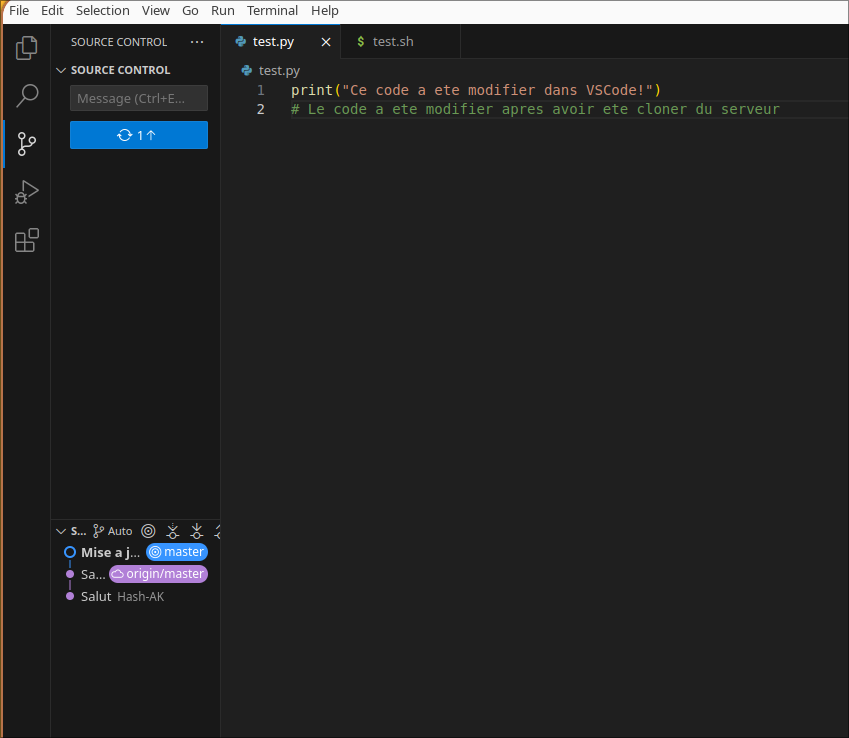Click the Pull icon in graph toolbar
849x738 pixels.
click(197, 531)
